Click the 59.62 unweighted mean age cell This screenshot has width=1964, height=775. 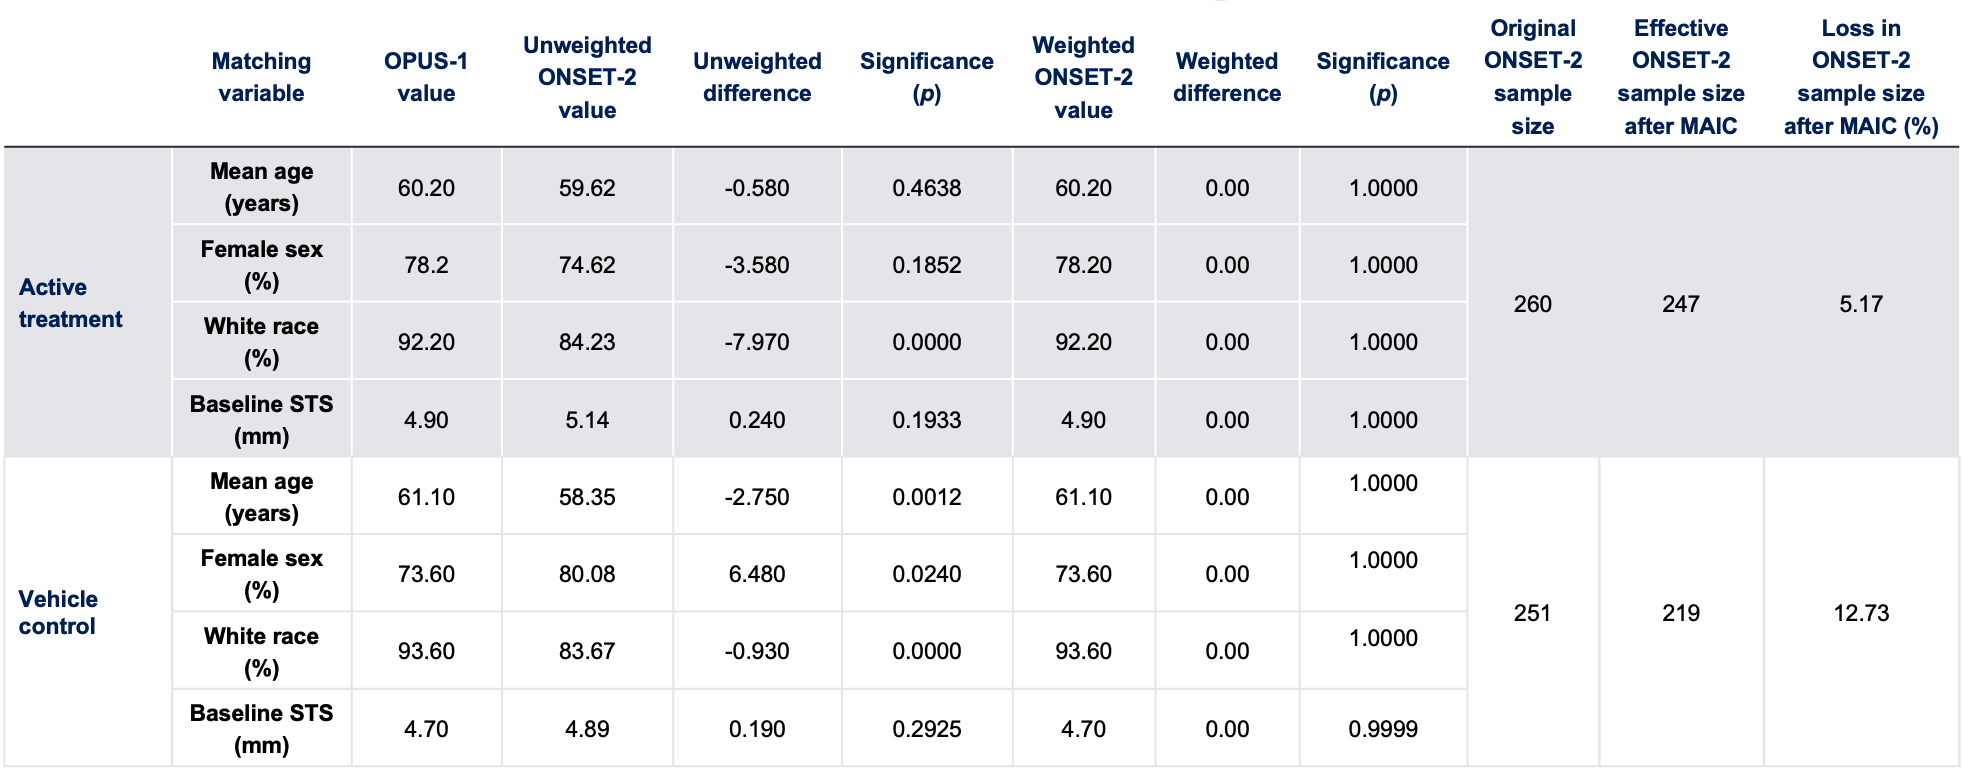click(587, 188)
